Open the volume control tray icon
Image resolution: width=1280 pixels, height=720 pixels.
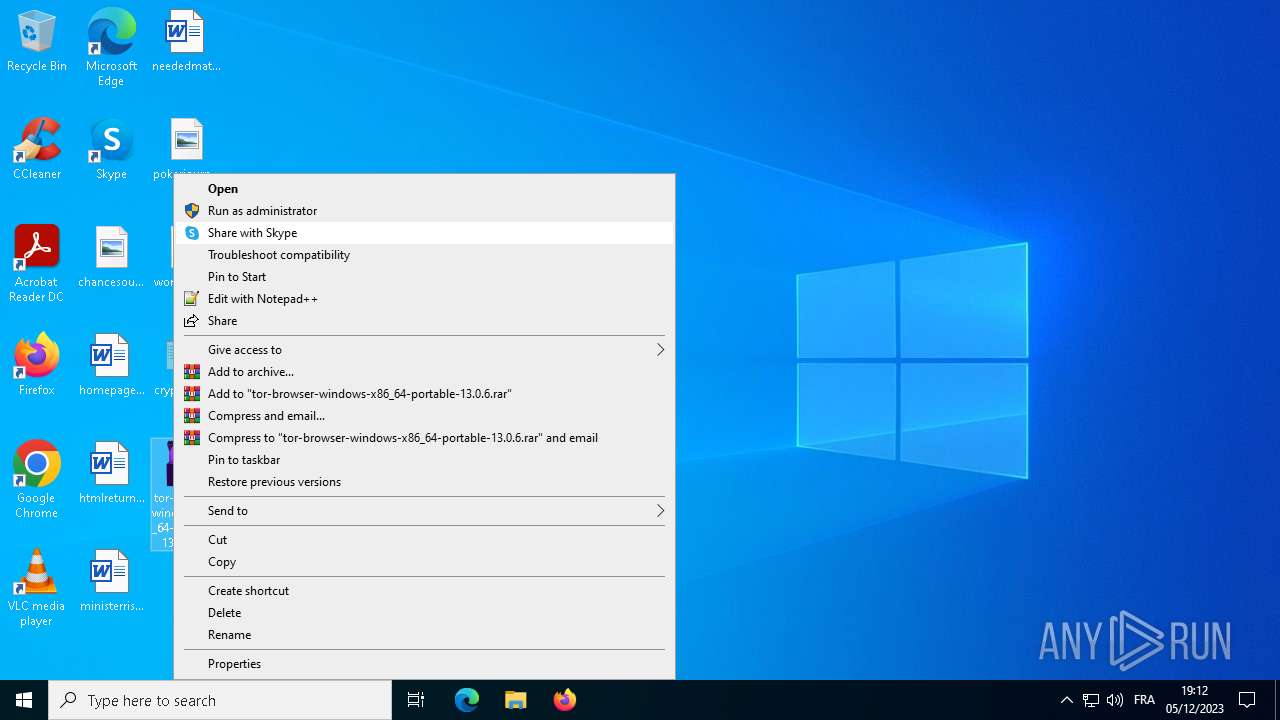click(1115, 700)
